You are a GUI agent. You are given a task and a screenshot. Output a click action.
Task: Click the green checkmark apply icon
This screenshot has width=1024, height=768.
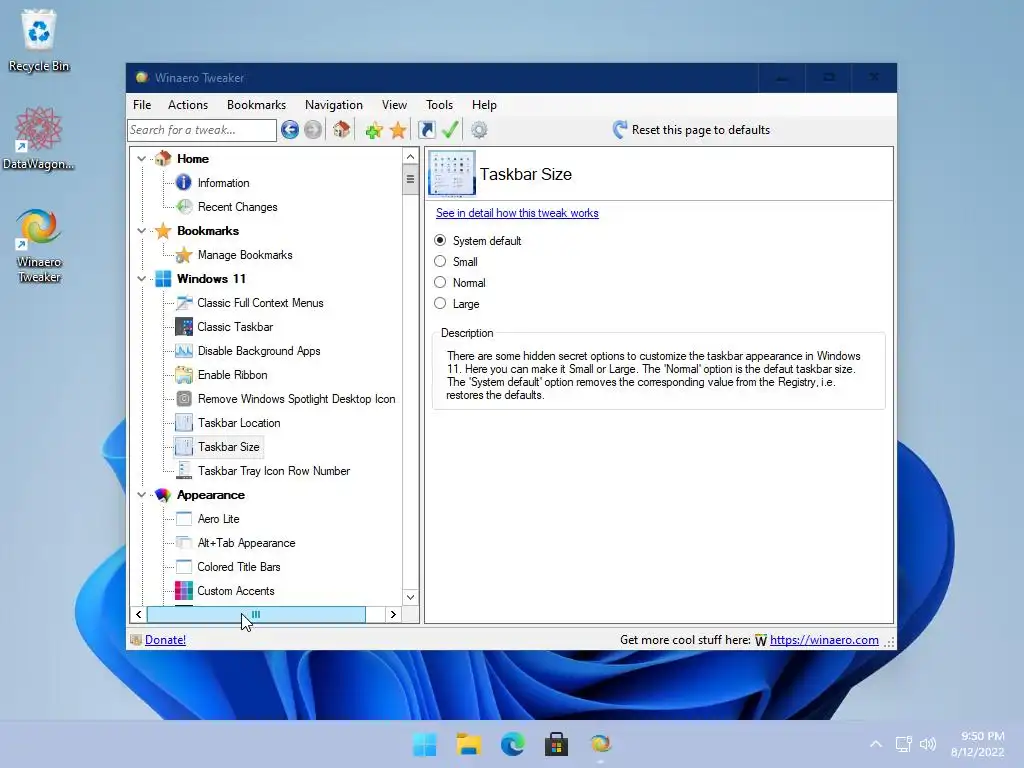pyautogui.click(x=450, y=129)
